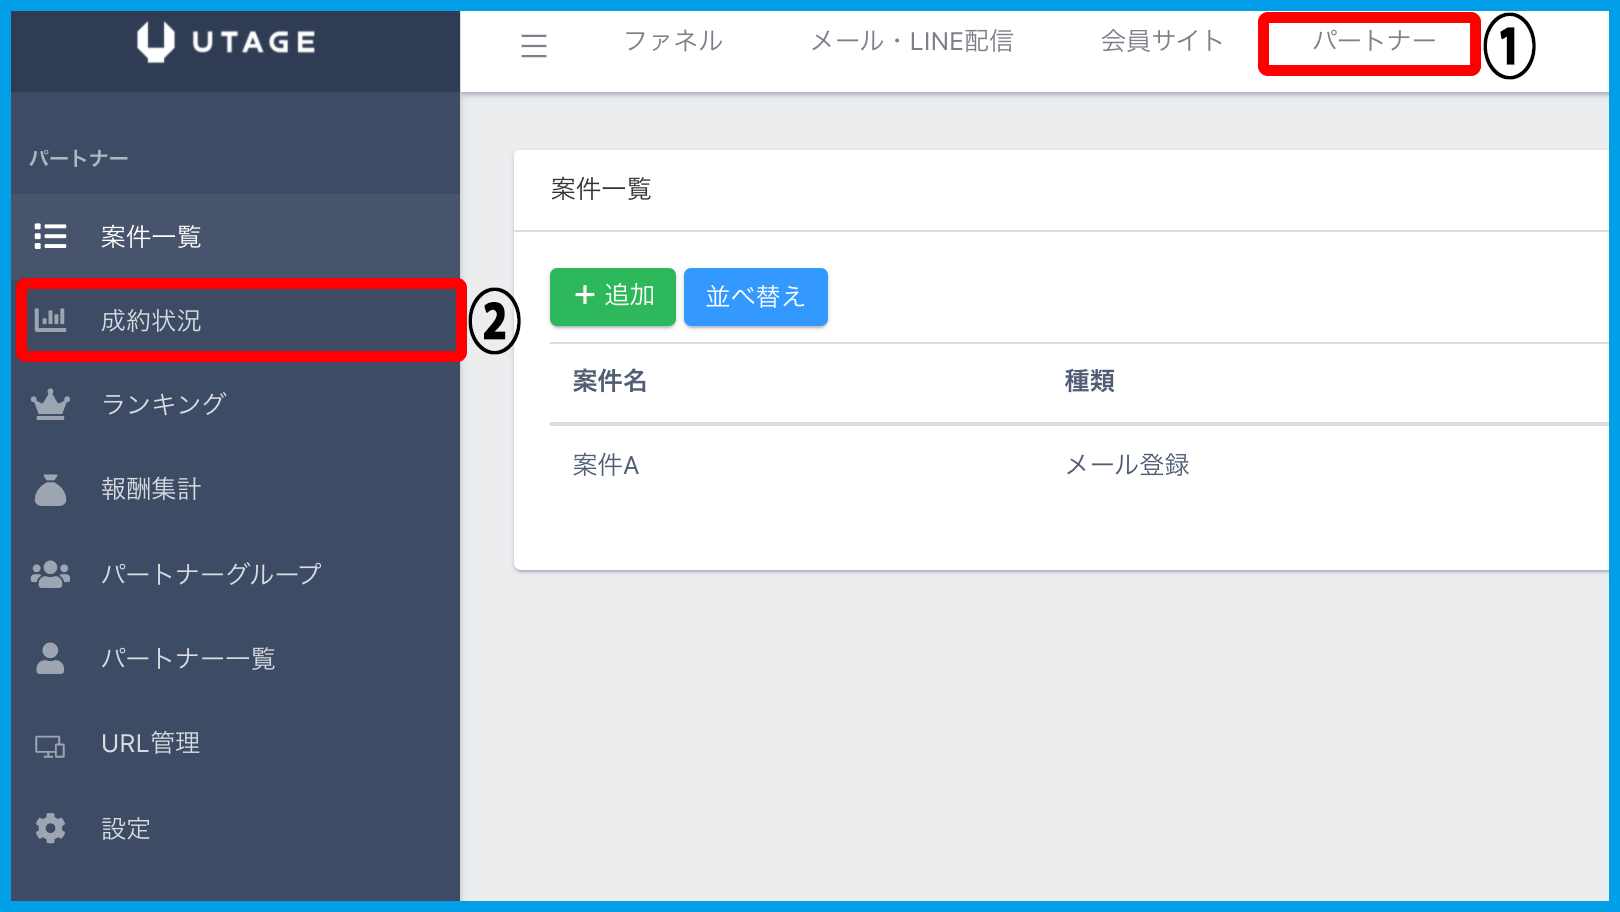Open 成約状況 in the sidebar
The image size is (1620, 912).
coord(151,320)
